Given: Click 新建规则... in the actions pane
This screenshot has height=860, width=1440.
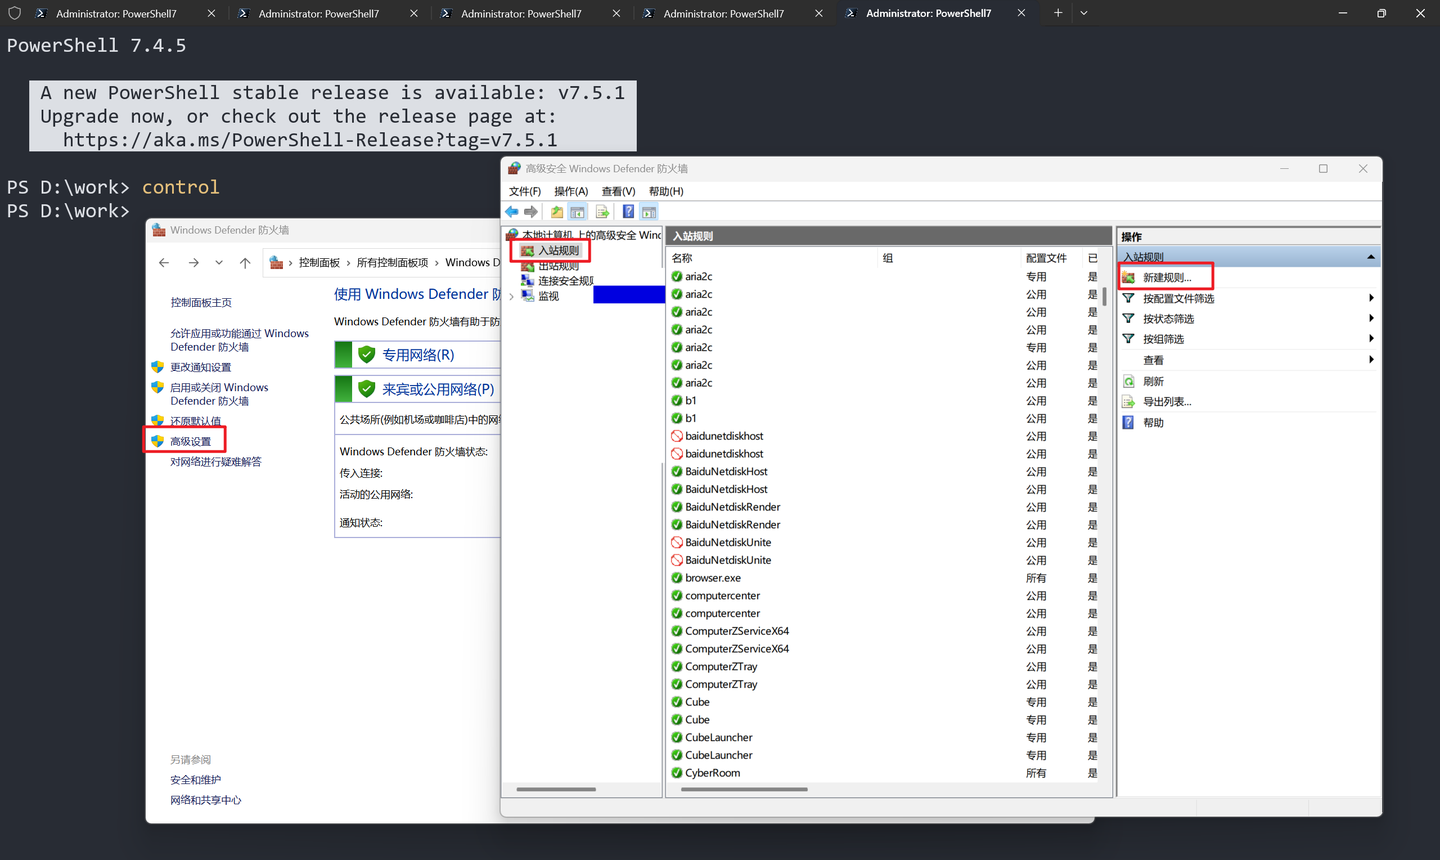Looking at the screenshot, I should (1166, 278).
